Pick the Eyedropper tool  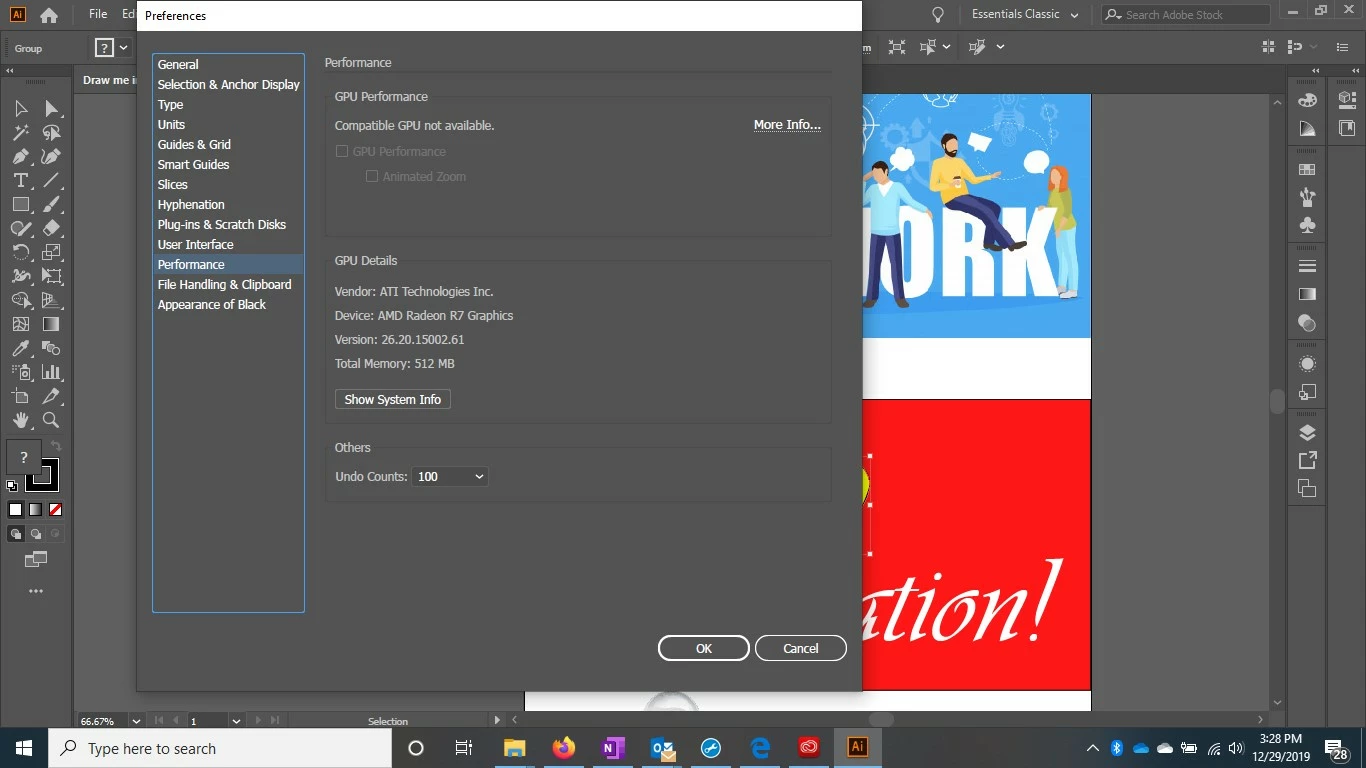[21, 348]
